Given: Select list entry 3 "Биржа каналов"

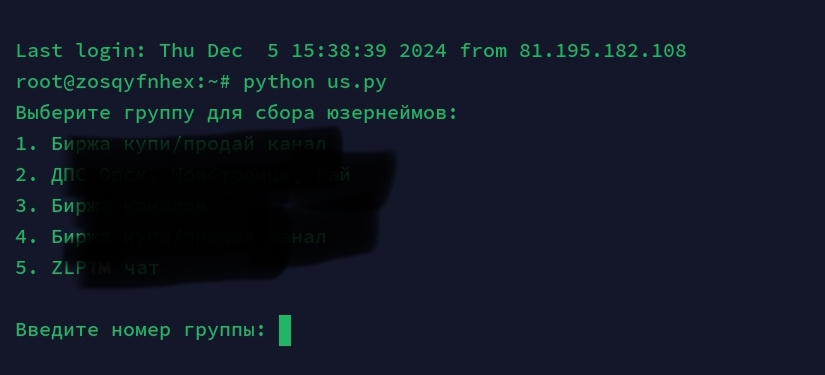Looking at the screenshot, I should click(x=111, y=206).
